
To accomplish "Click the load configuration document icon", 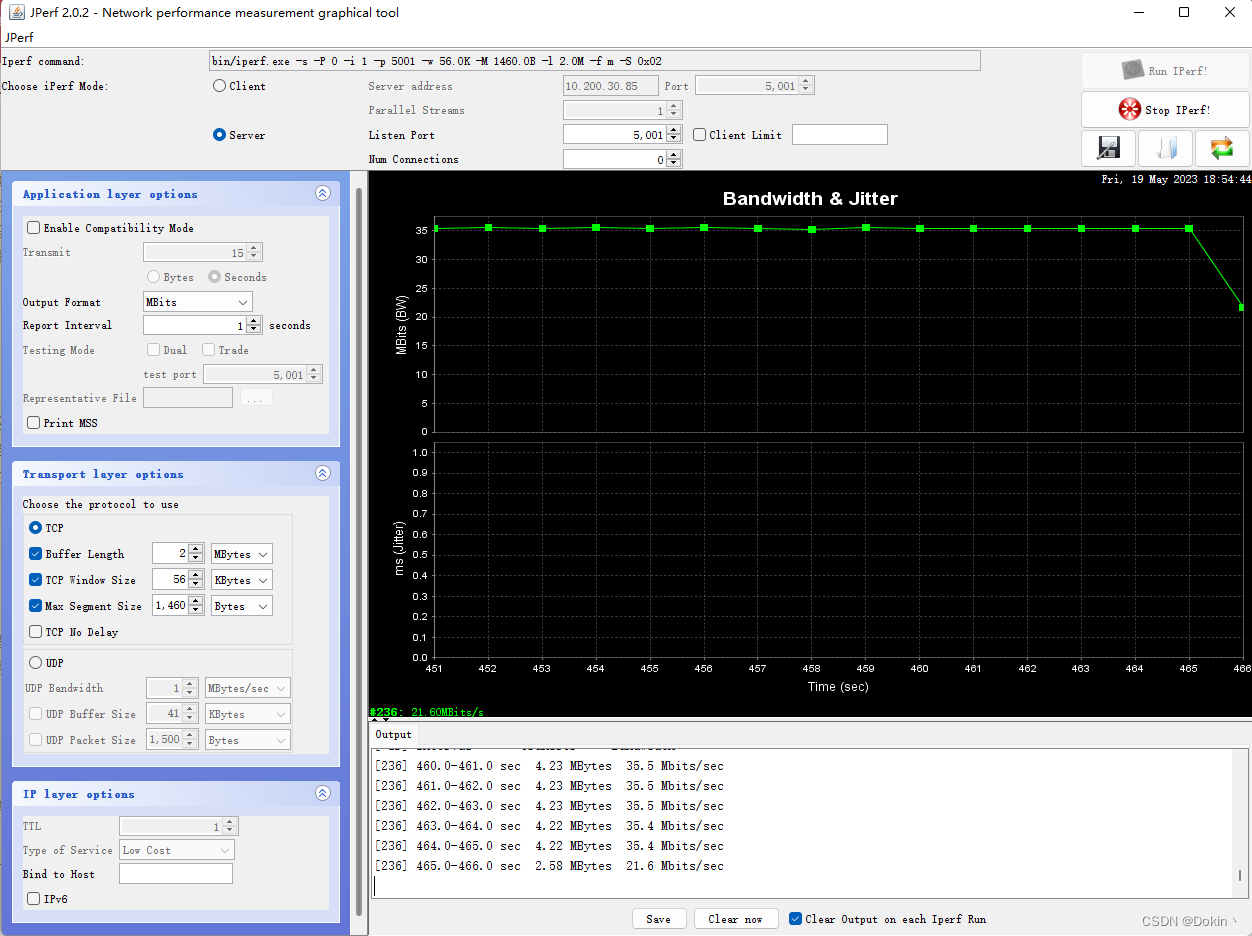I will click(x=1166, y=149).
